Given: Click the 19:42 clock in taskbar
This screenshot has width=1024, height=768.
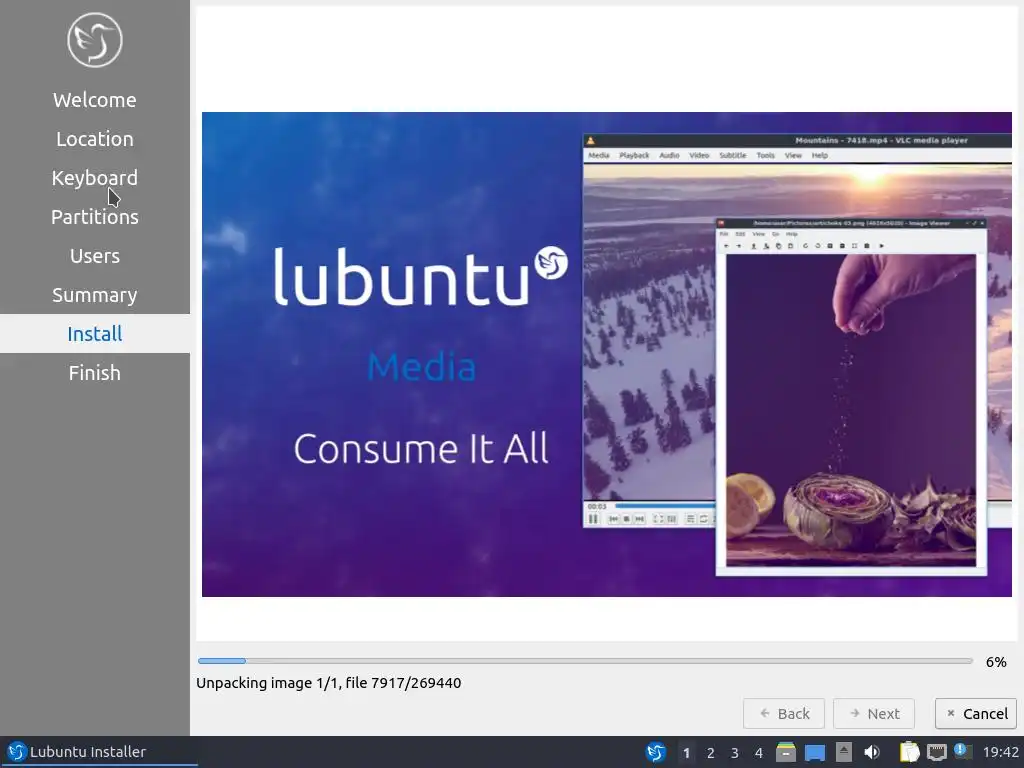Looking at the screenshot, I should point(1000,752).
